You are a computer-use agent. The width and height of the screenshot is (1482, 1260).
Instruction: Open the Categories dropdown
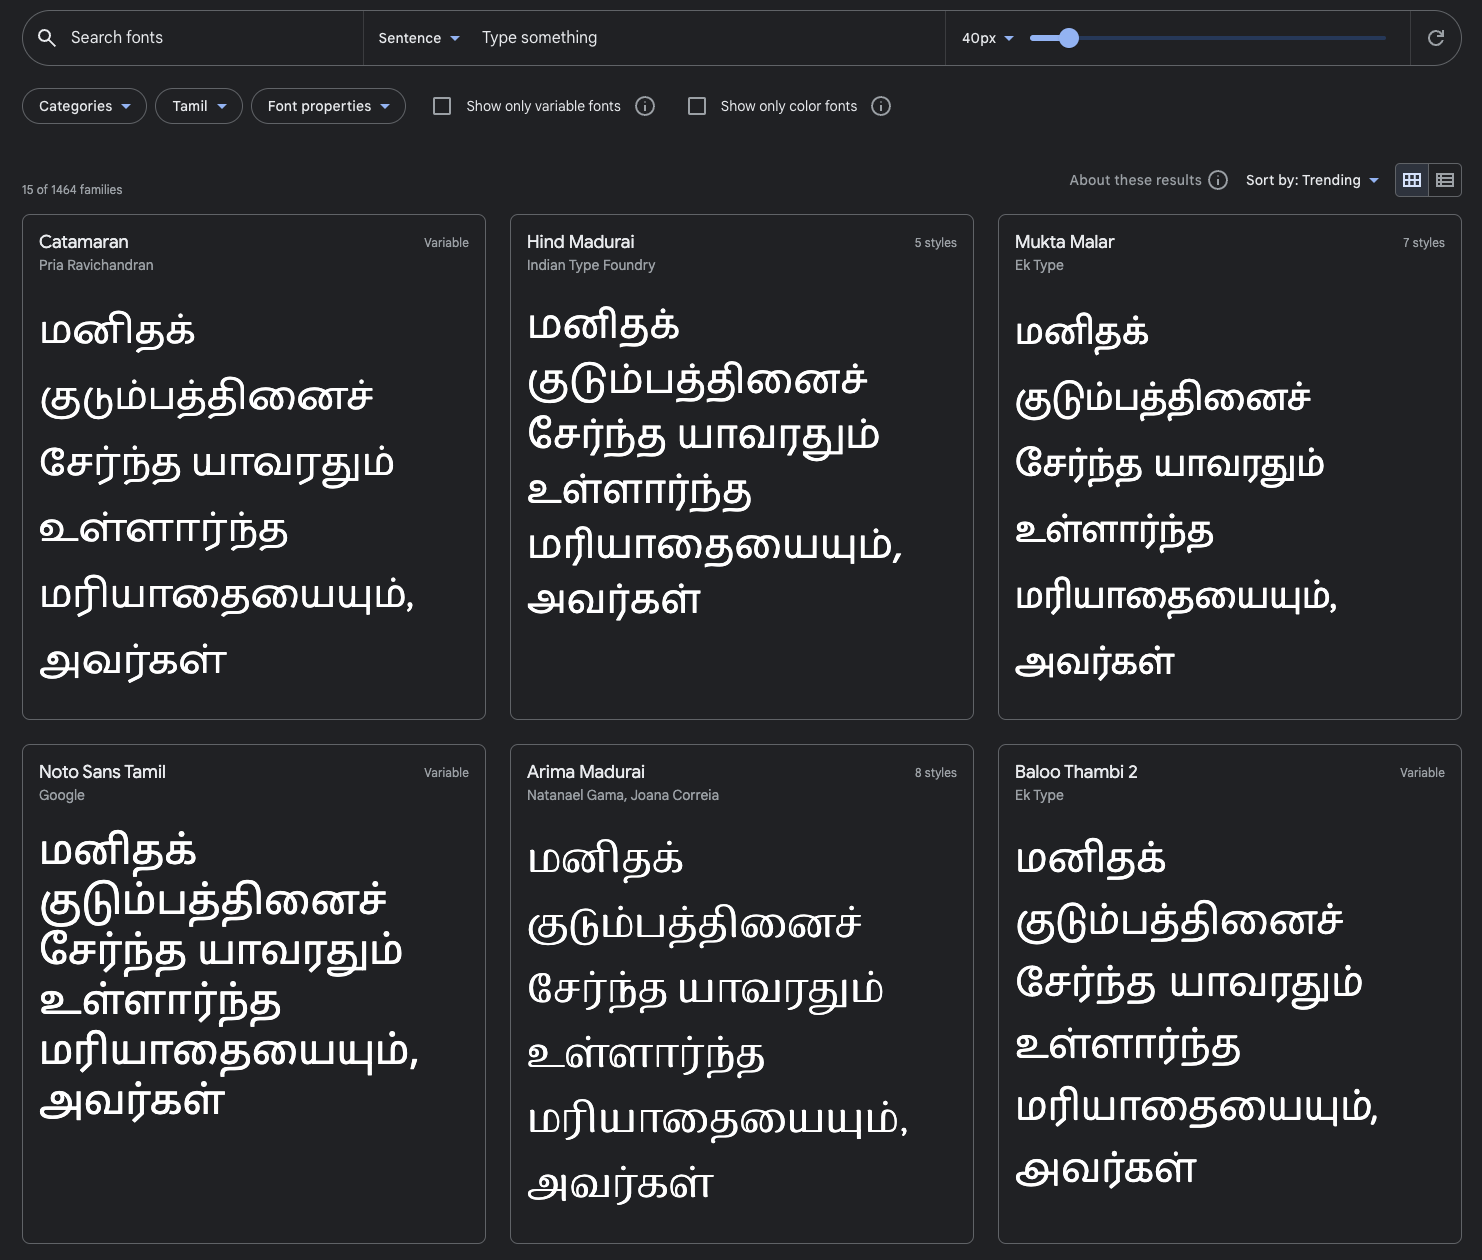click(84, 106)
